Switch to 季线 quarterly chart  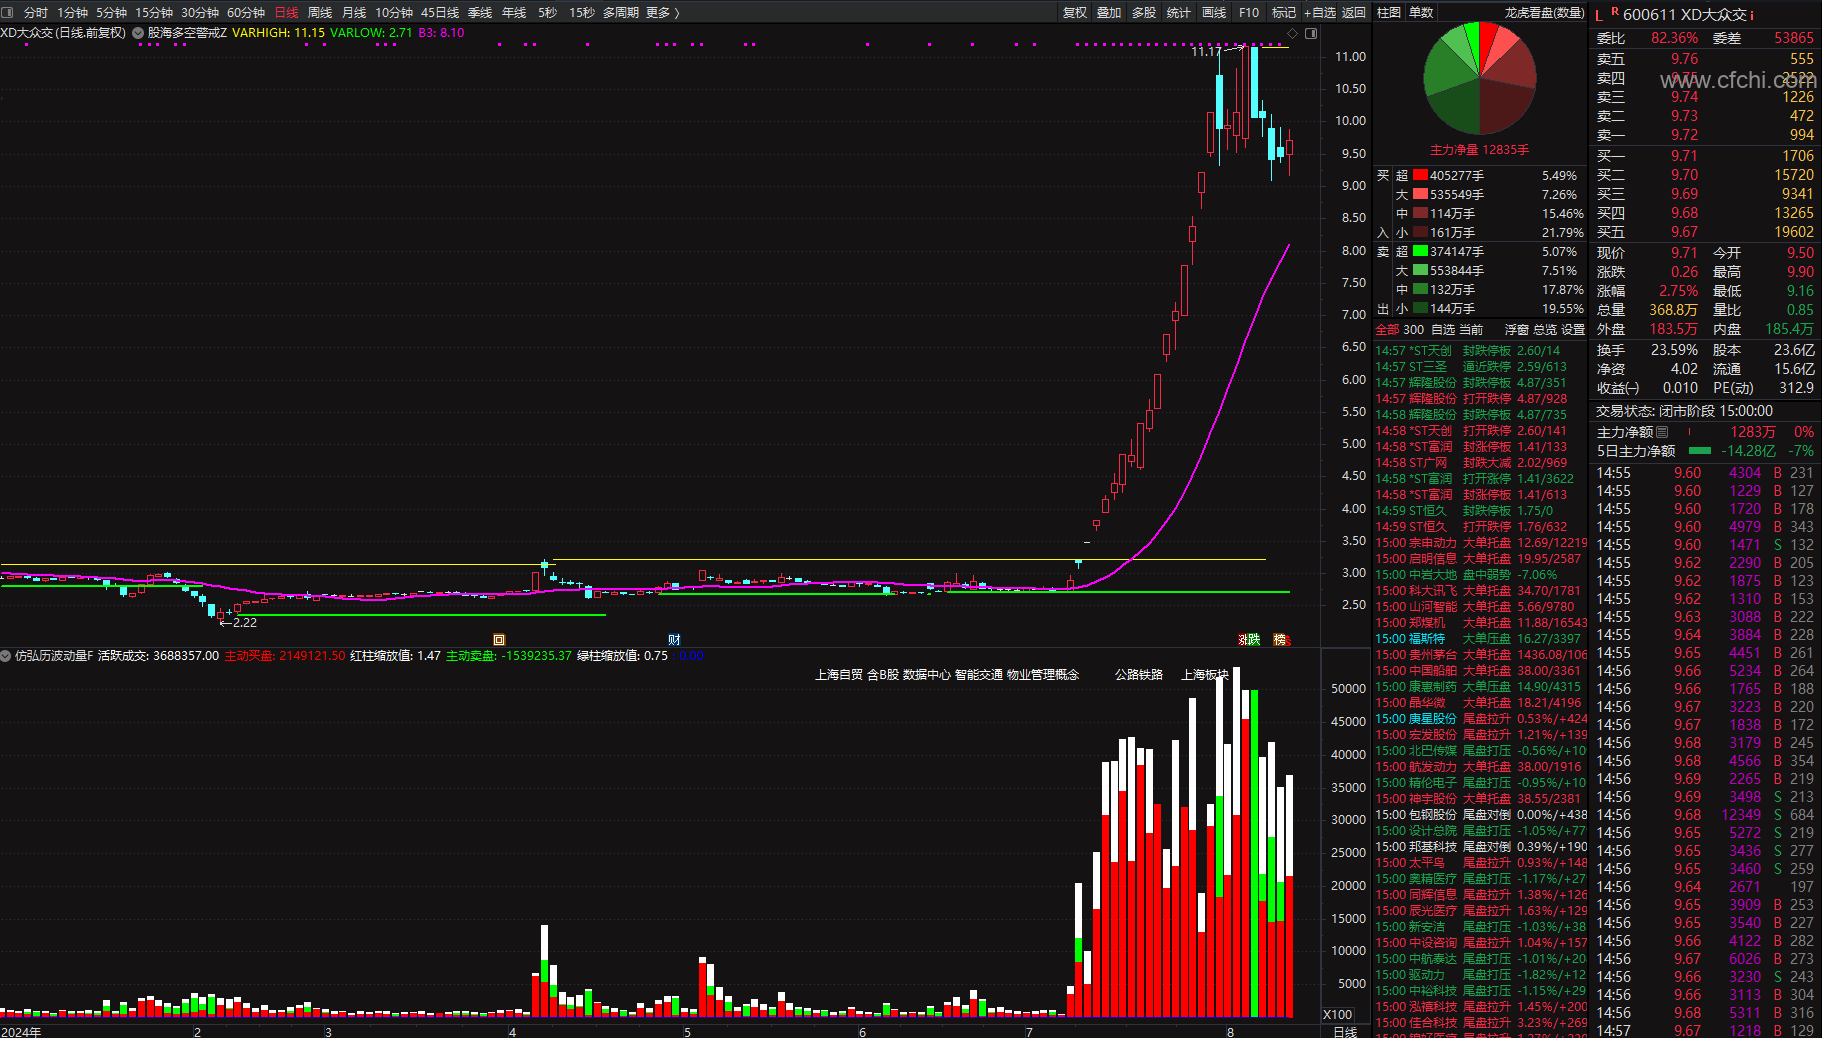pyautogui.click(x=480, y=12)
